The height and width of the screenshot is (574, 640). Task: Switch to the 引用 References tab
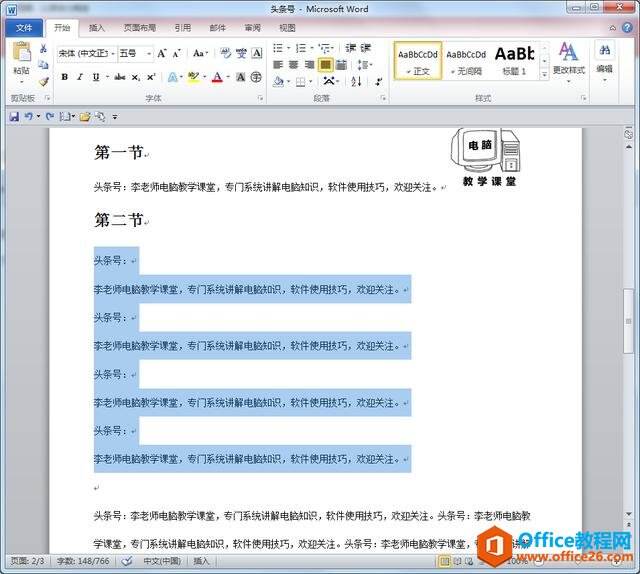point(182,28)
